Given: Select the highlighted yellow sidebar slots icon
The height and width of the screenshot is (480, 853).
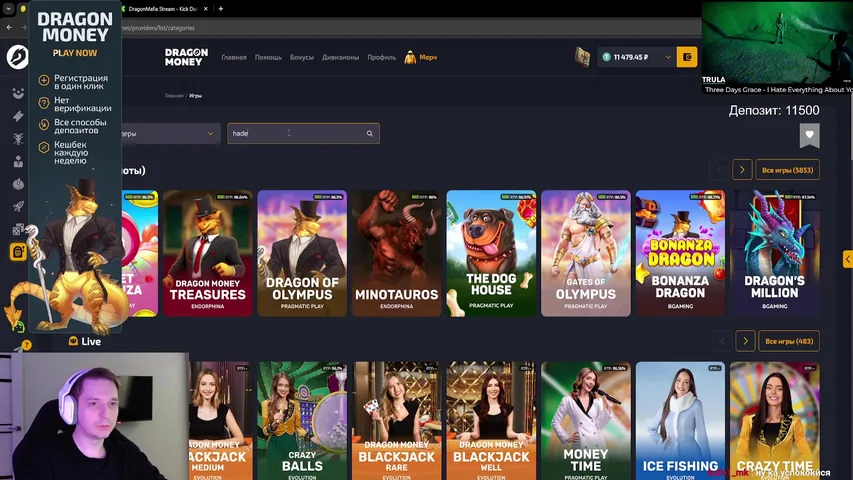Looking at the screenshot, I should (18, 252).
